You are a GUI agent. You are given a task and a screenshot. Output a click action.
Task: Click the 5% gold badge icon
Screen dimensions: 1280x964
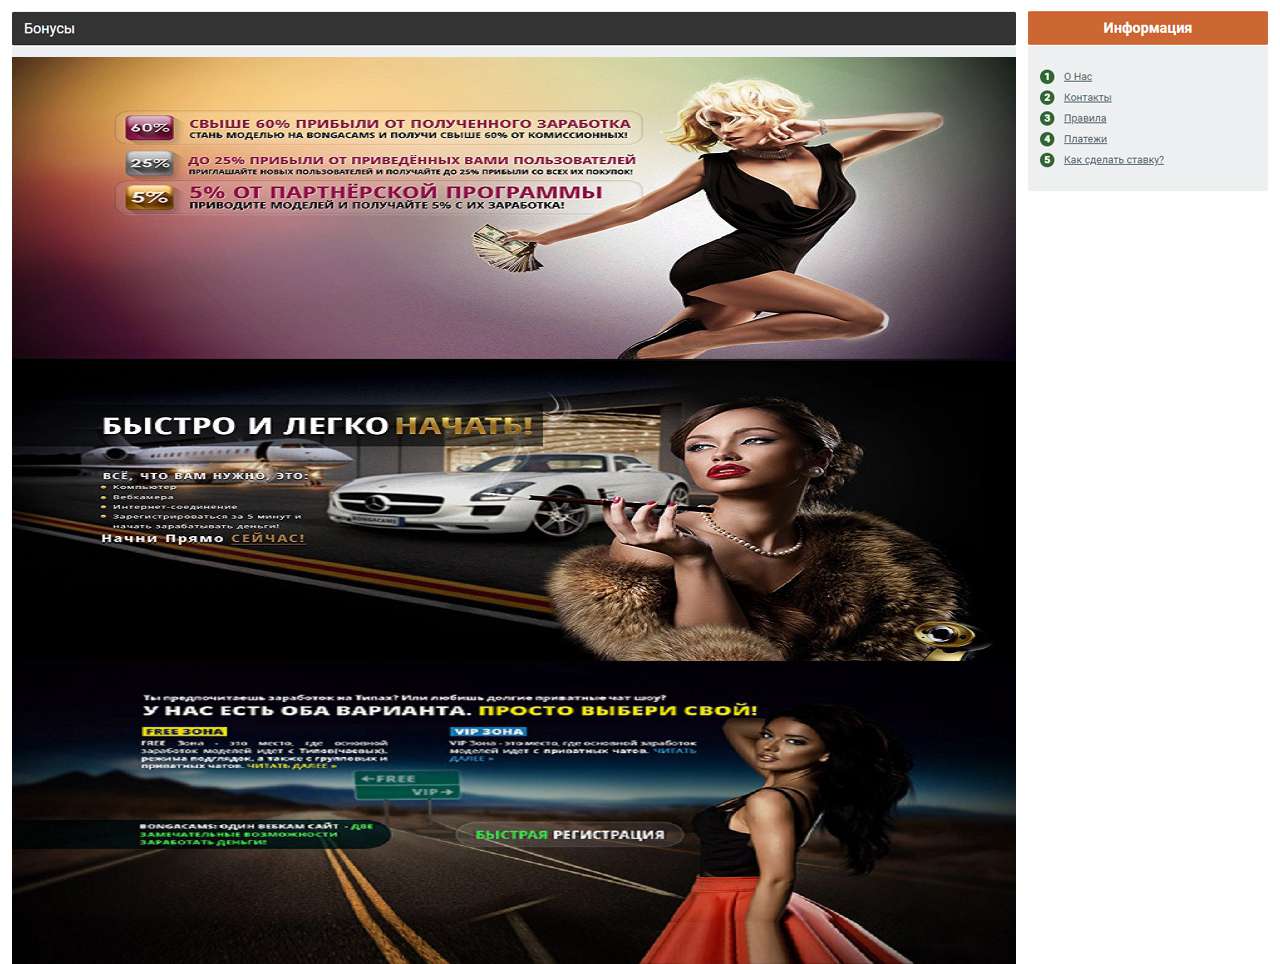point(150,197)
